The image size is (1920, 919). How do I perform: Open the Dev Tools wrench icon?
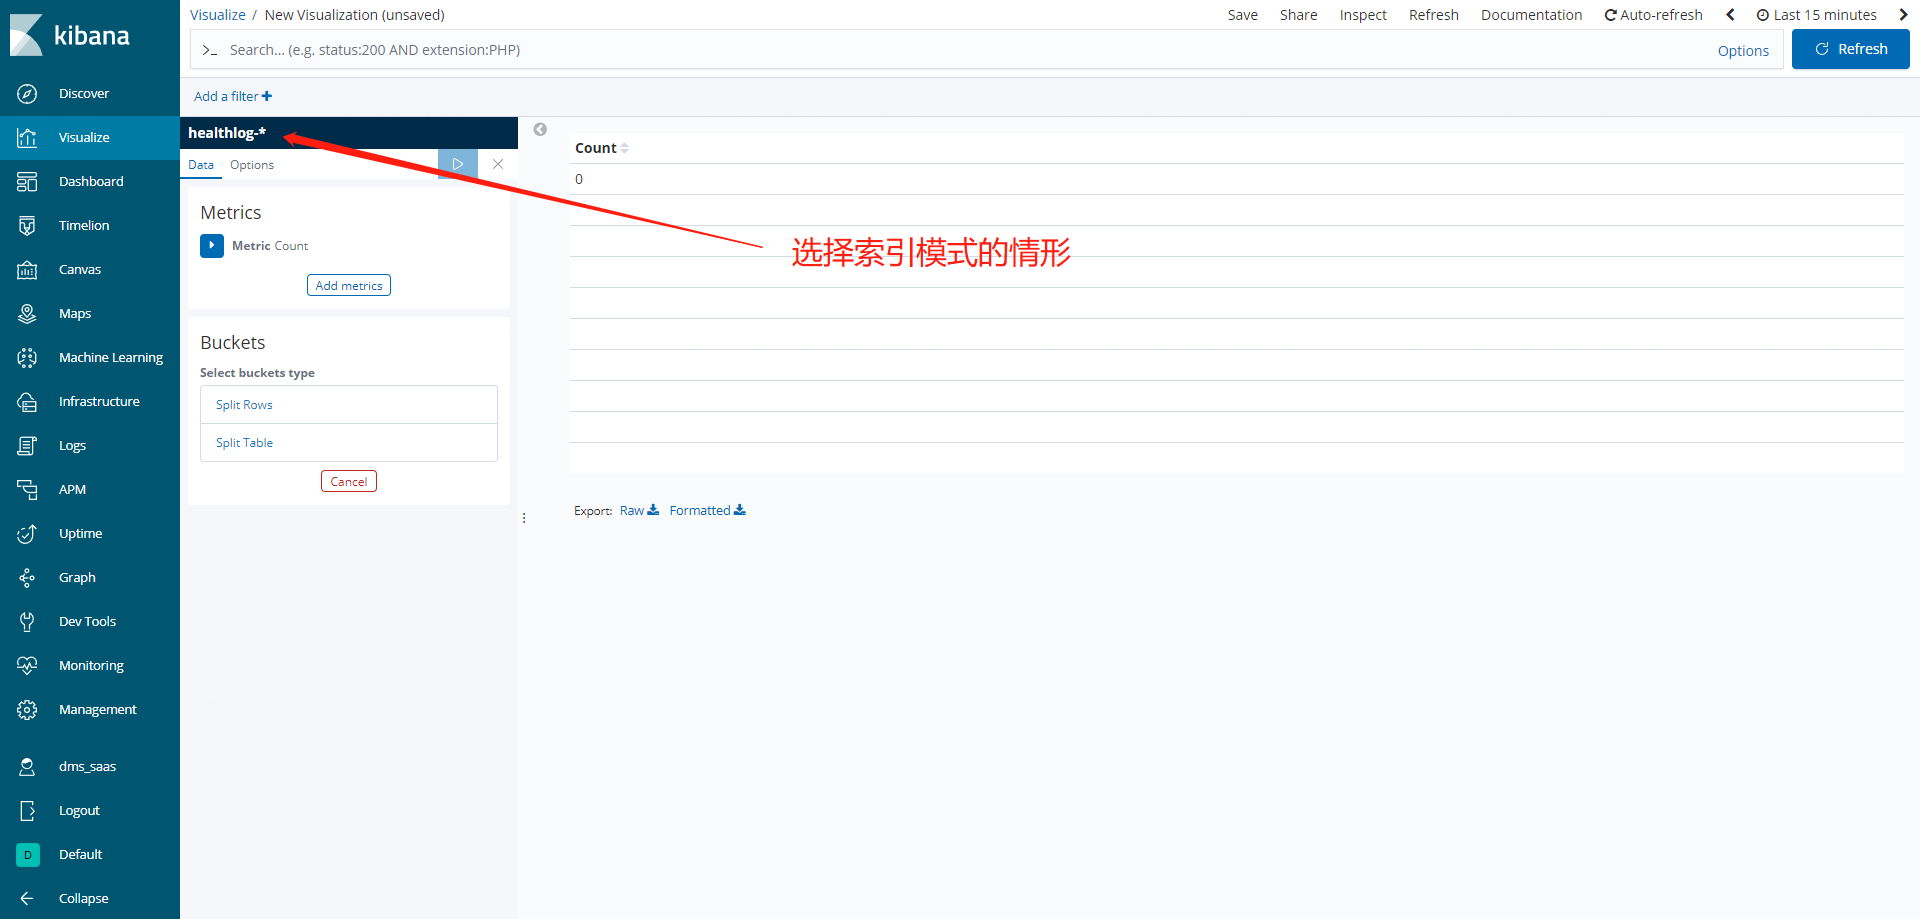(x=27, y=622)
